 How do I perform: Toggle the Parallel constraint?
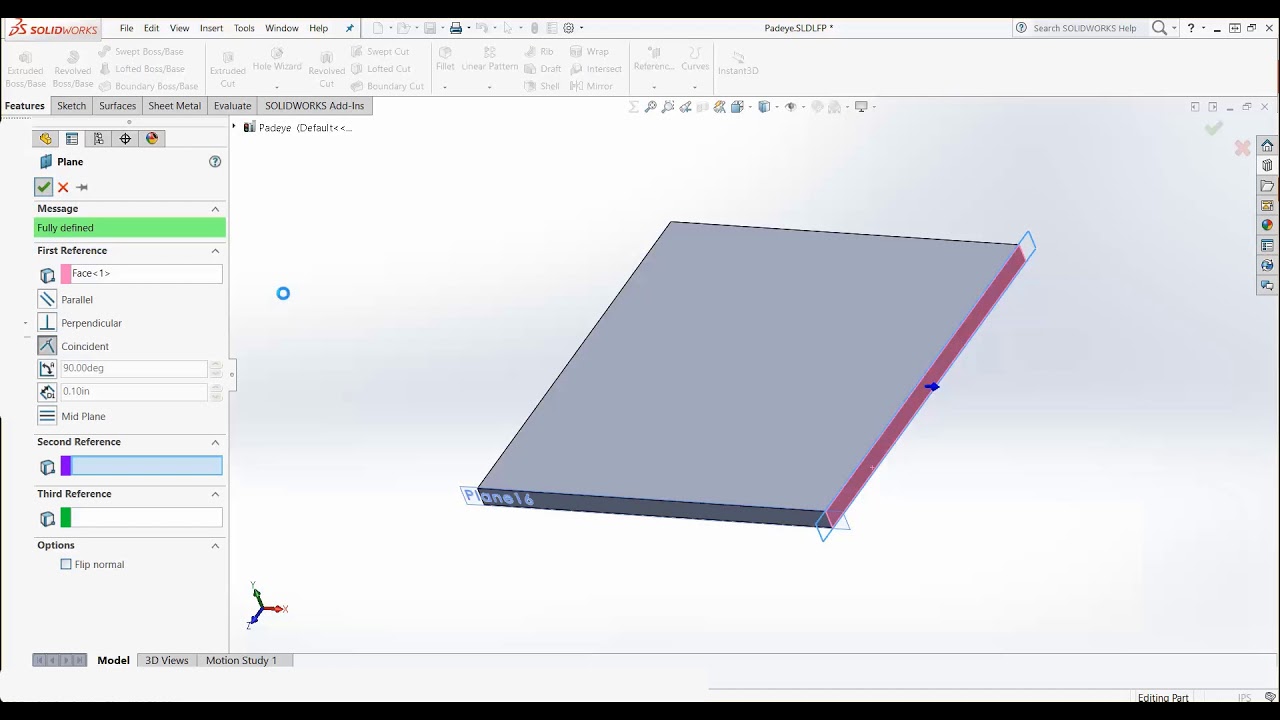(x=47, y=299)
